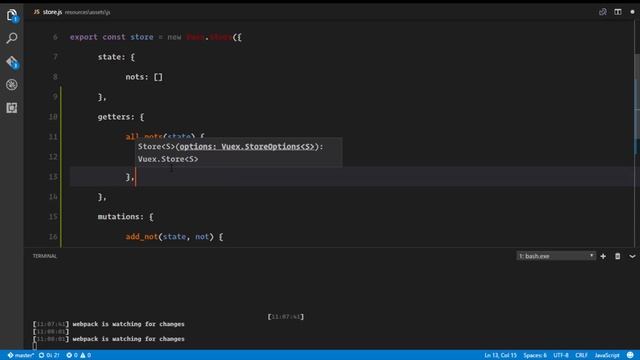Click the 'getters: {' code line
Image resolution: width=640 pixels, height=360 pixels.
tap(121, 117)
